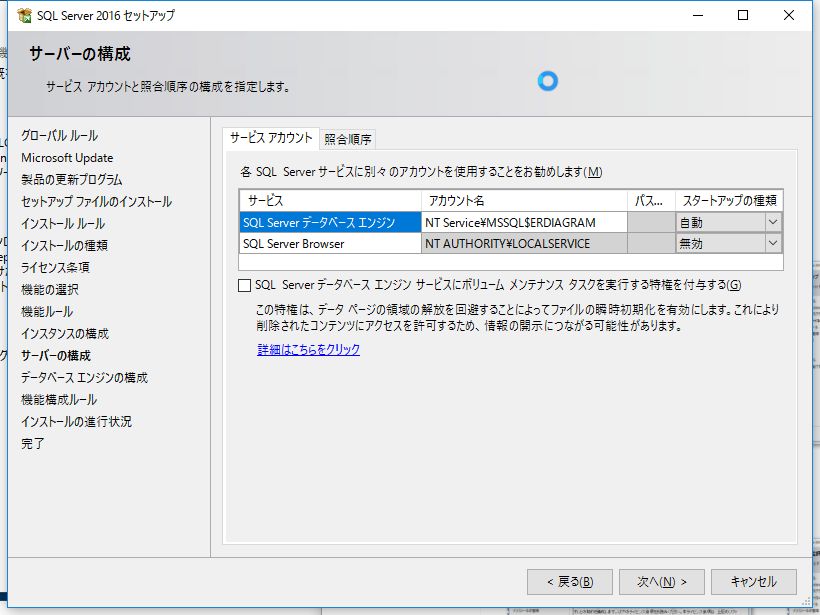
Task: Edit account name NT Service¥MSSQL$ERDIAGRAM
Action: [x=524, y=222]
